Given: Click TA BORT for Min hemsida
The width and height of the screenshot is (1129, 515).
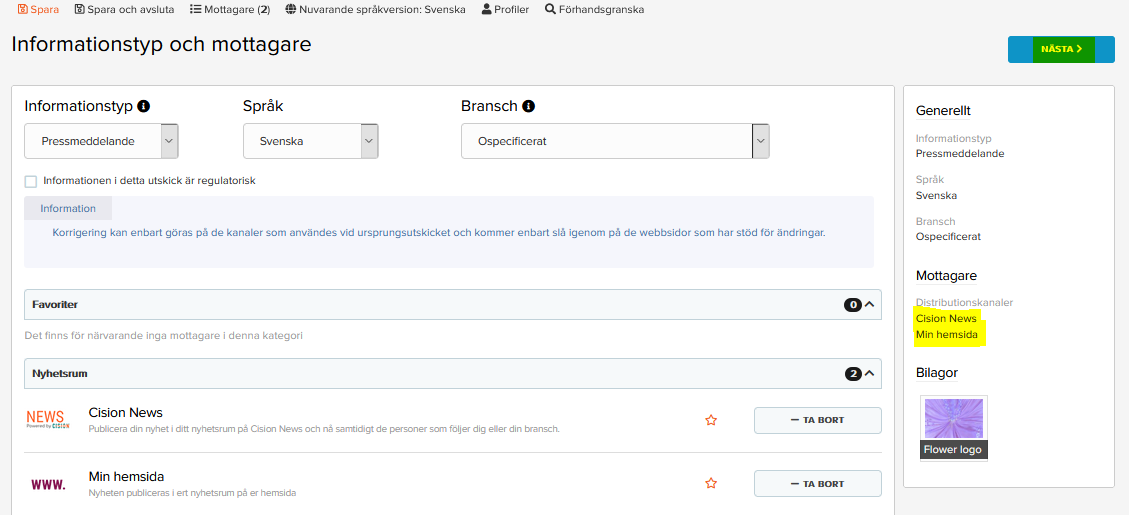Looking at the screenshot, I should (818, 484).
